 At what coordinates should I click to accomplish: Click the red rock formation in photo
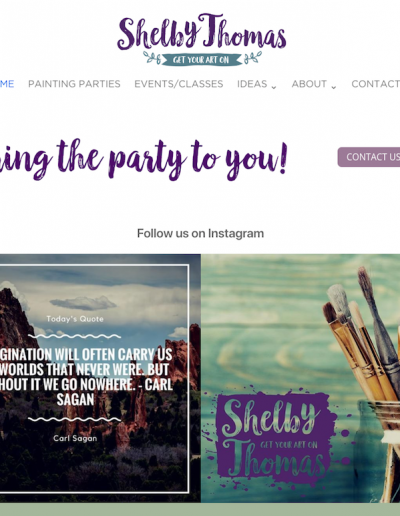tap(15, 318)
